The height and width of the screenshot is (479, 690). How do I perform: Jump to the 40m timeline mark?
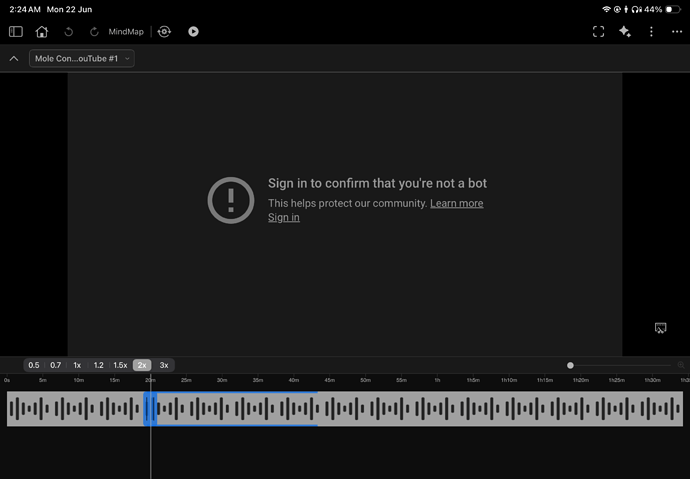[294, 380]
